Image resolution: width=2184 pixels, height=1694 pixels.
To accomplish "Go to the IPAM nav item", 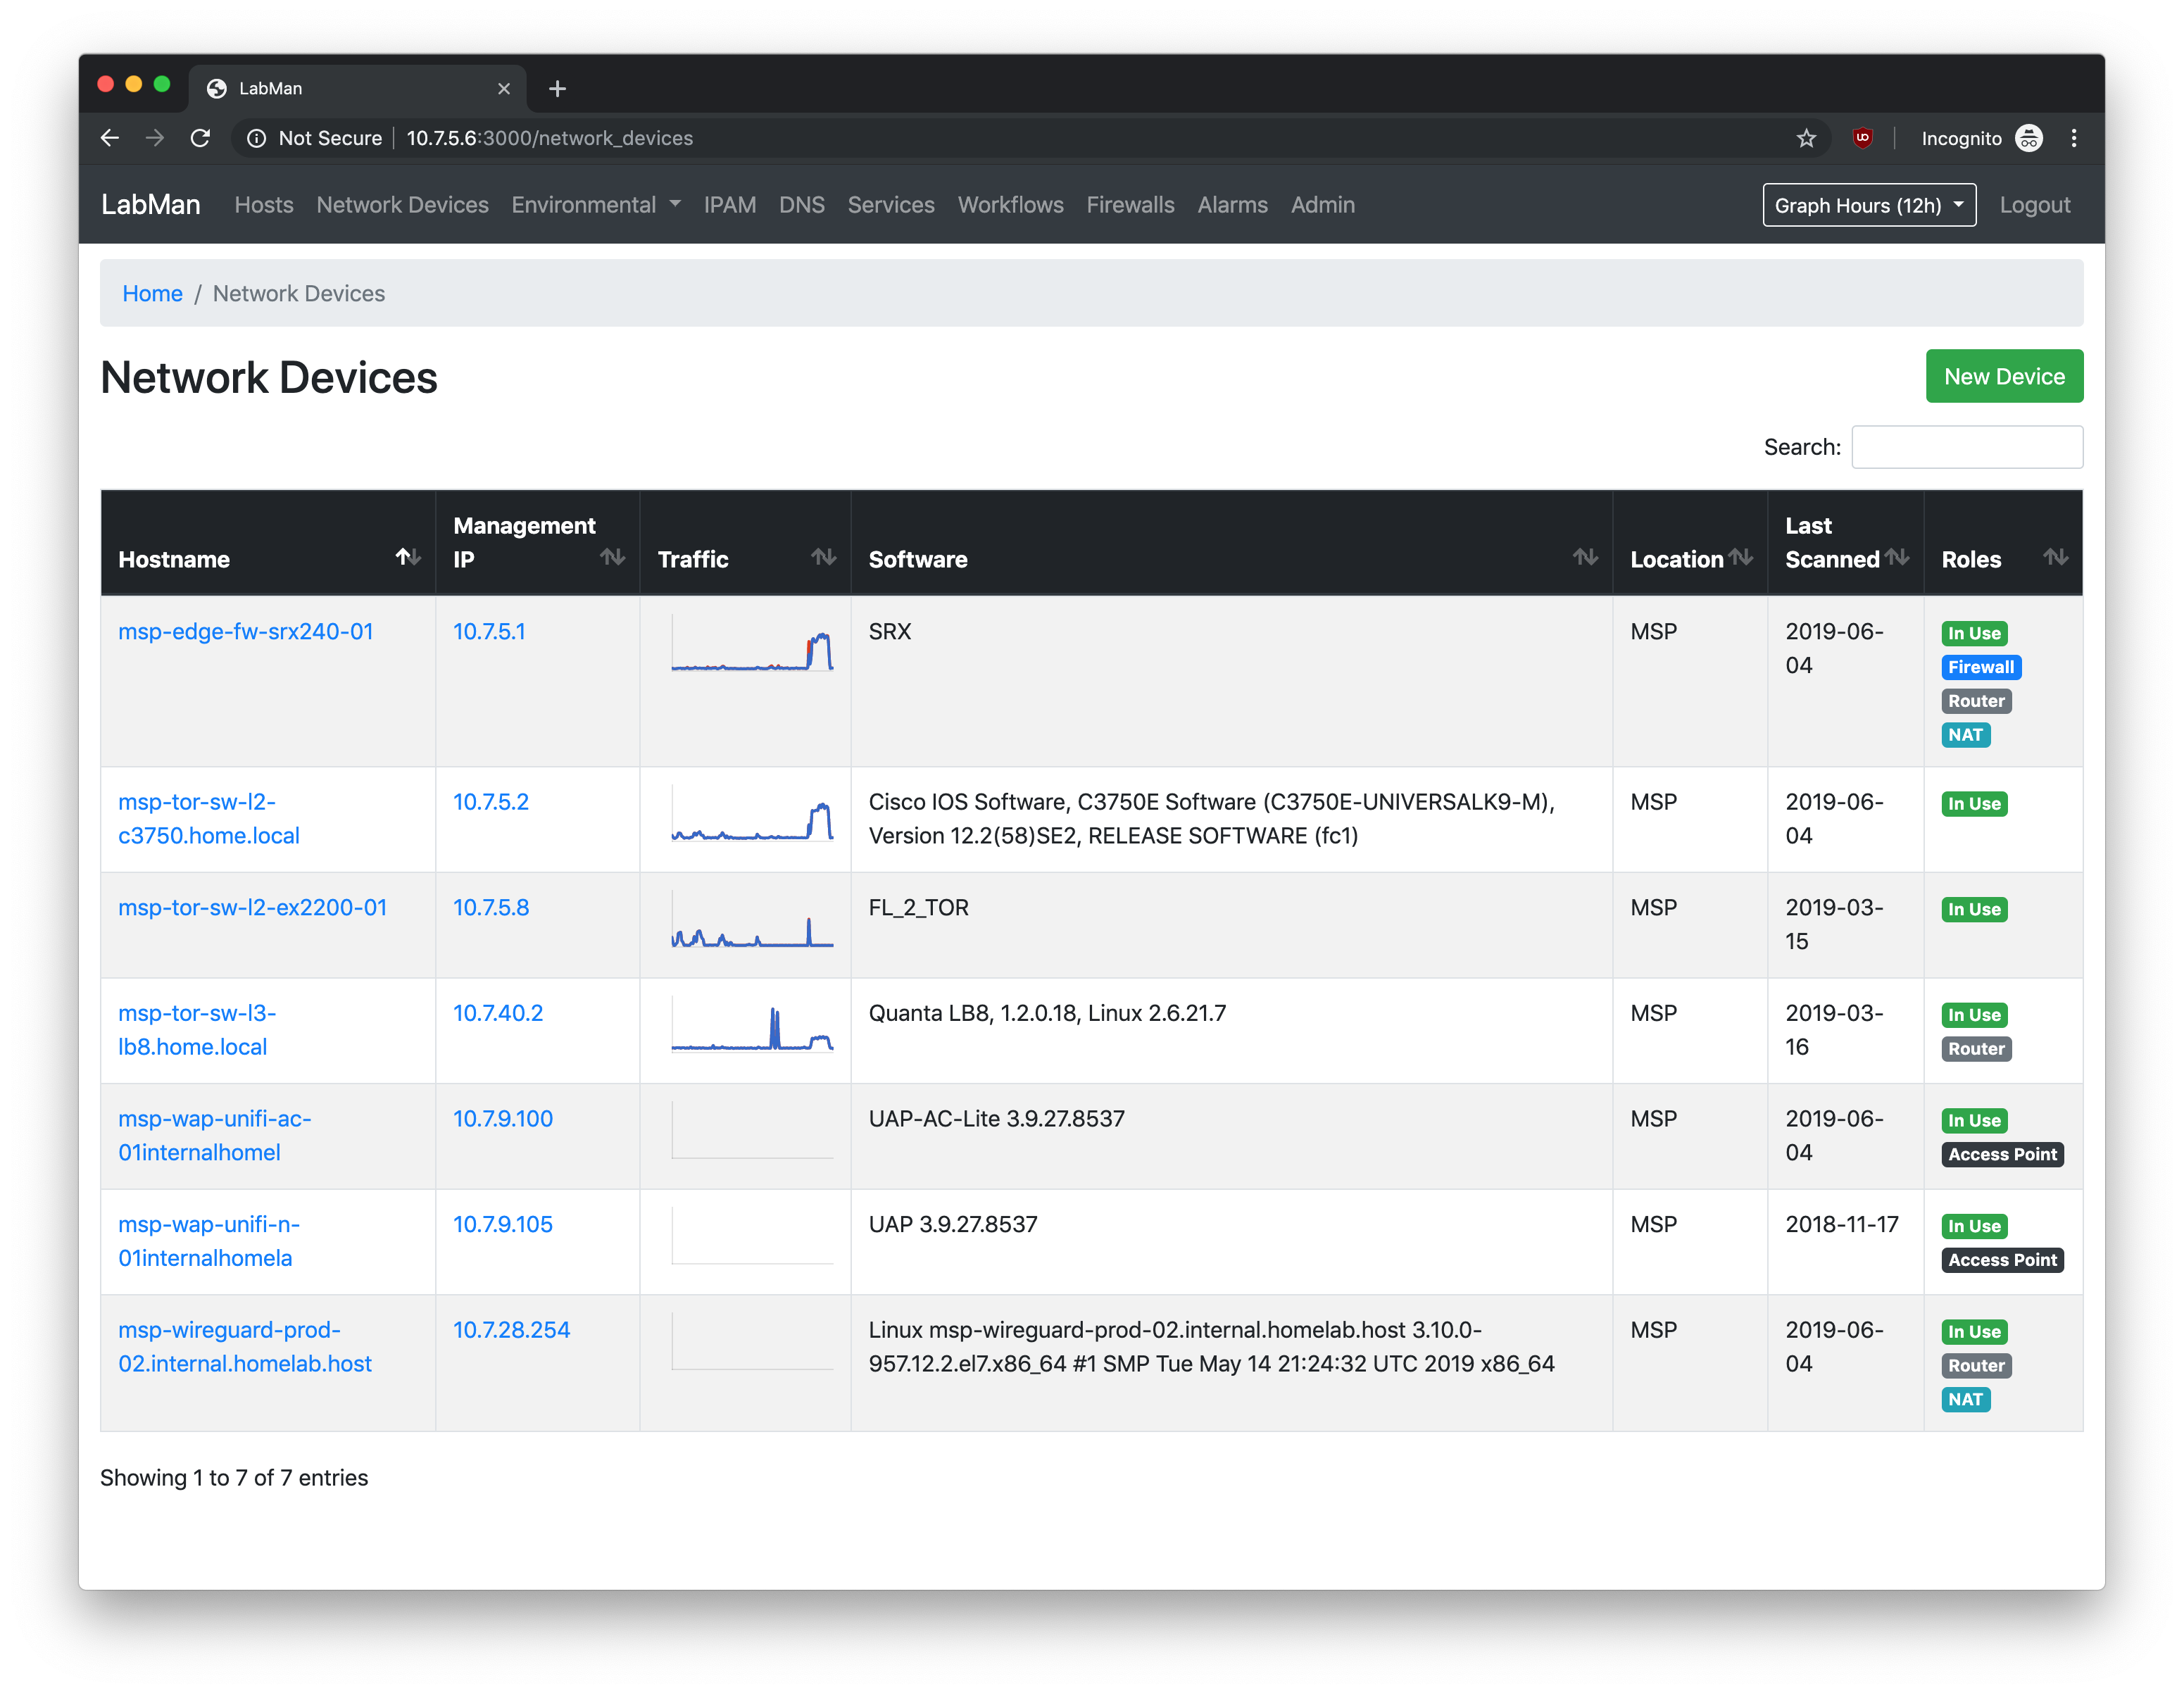I will pyautogui.click(x=729, y=205).
